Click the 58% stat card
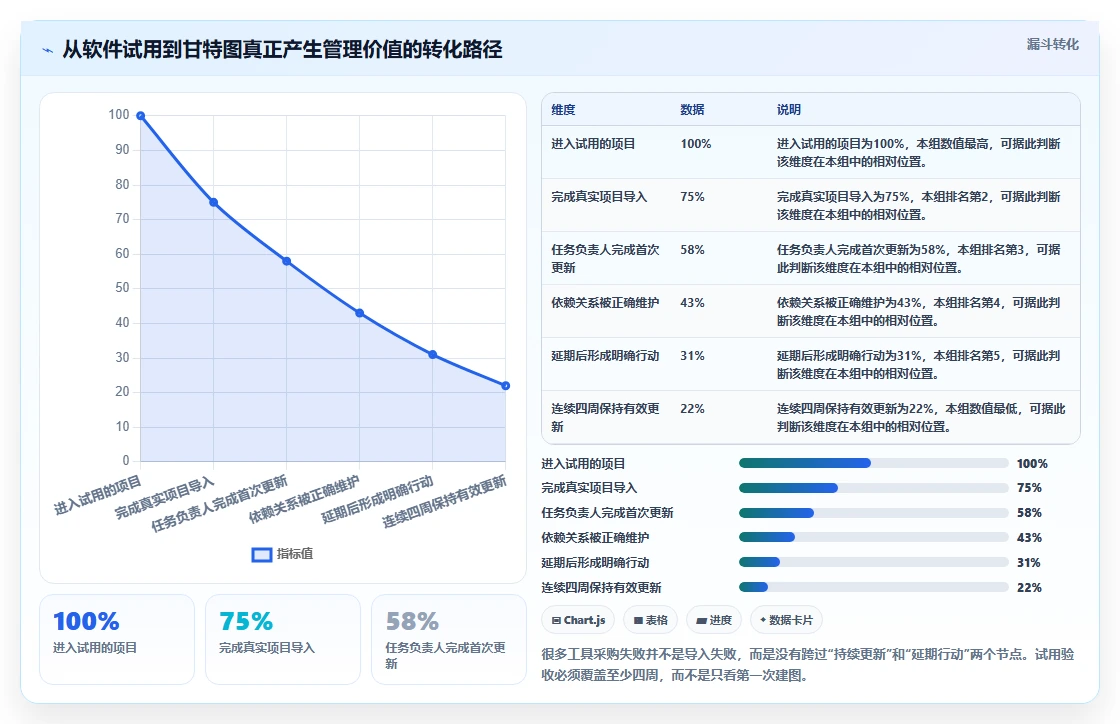 pyautogui.click(x=449, y=640)
